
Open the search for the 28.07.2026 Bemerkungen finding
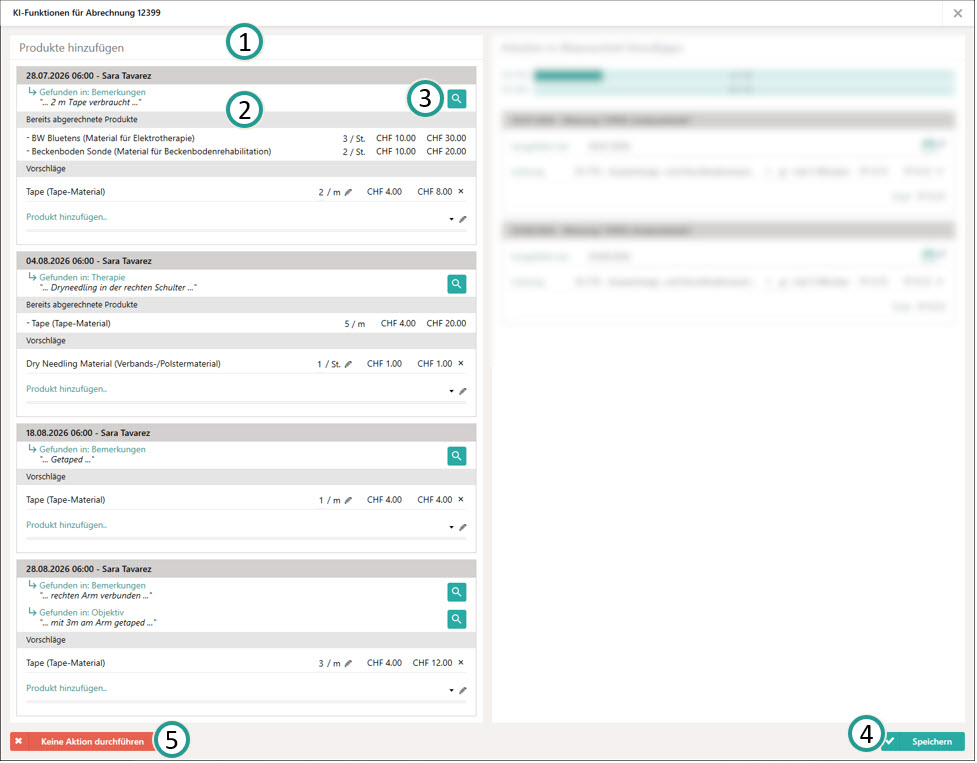click(457, 98)
